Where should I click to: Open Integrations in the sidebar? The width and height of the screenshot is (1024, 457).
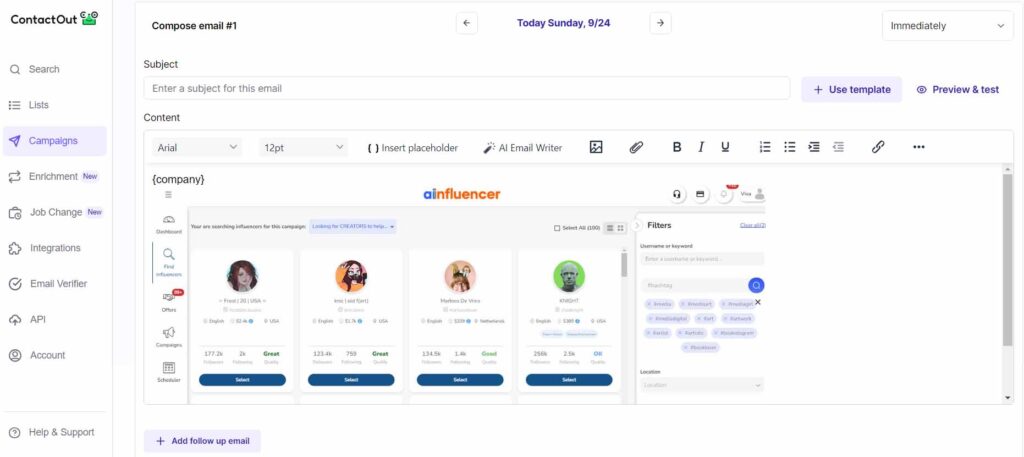pyautogui.click(x=55, y=248)
